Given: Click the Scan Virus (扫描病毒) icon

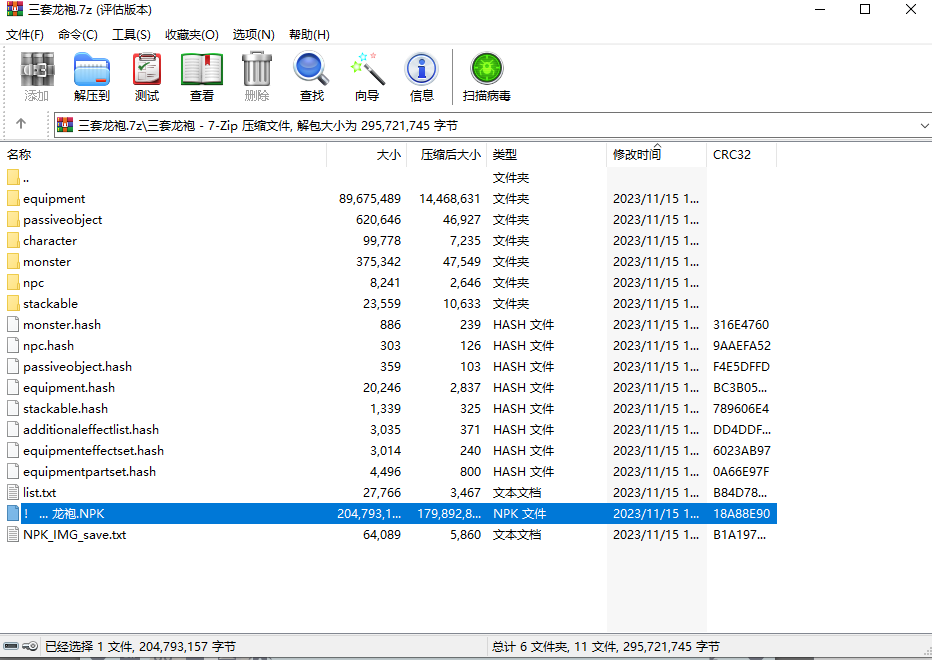Looking at the screenshot, I should 487,70.
